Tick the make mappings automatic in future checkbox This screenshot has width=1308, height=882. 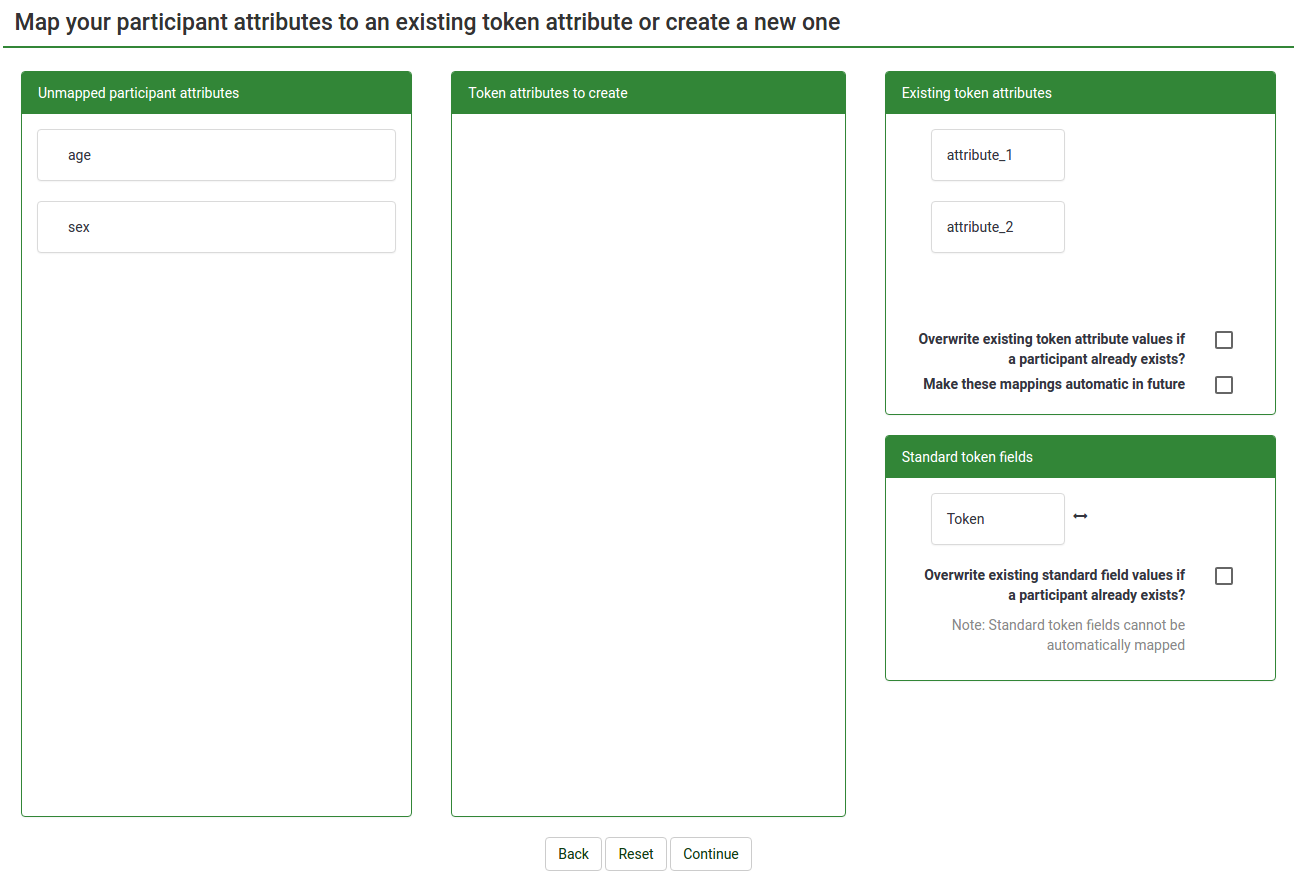pyautogui.click(x=1223, y=385)
